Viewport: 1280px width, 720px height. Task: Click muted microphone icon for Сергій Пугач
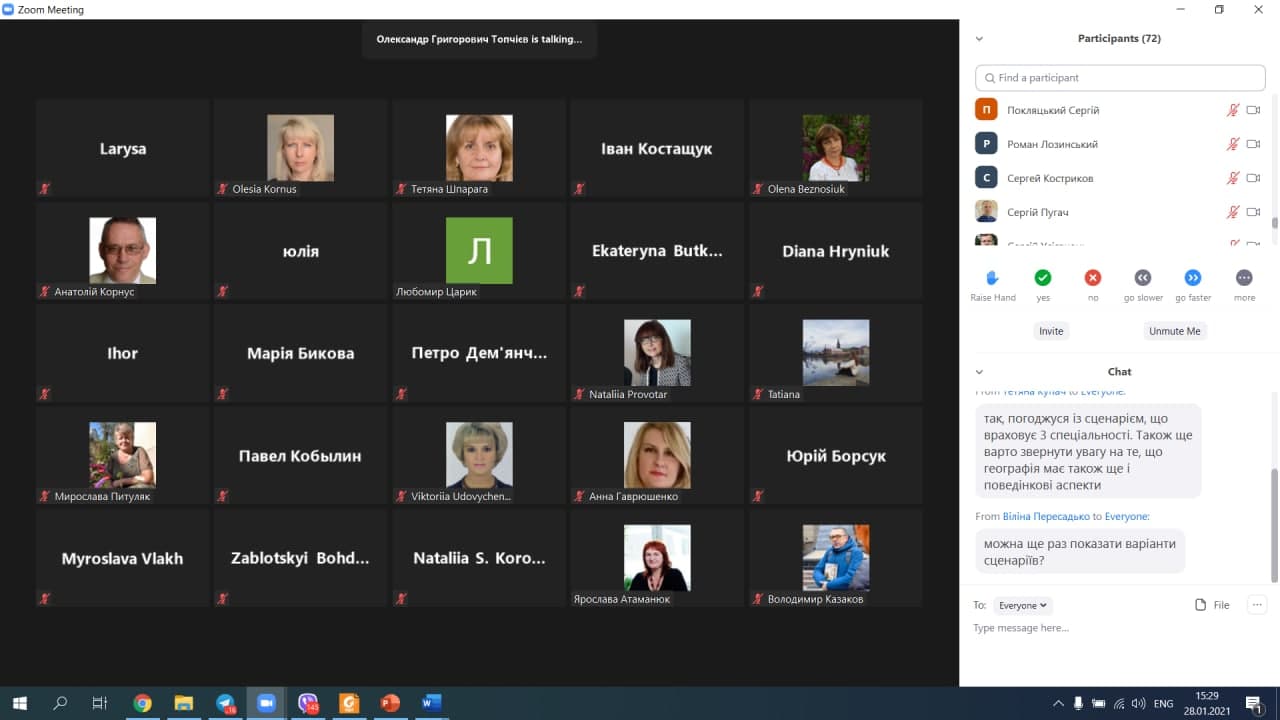(x=1233, y=212)
